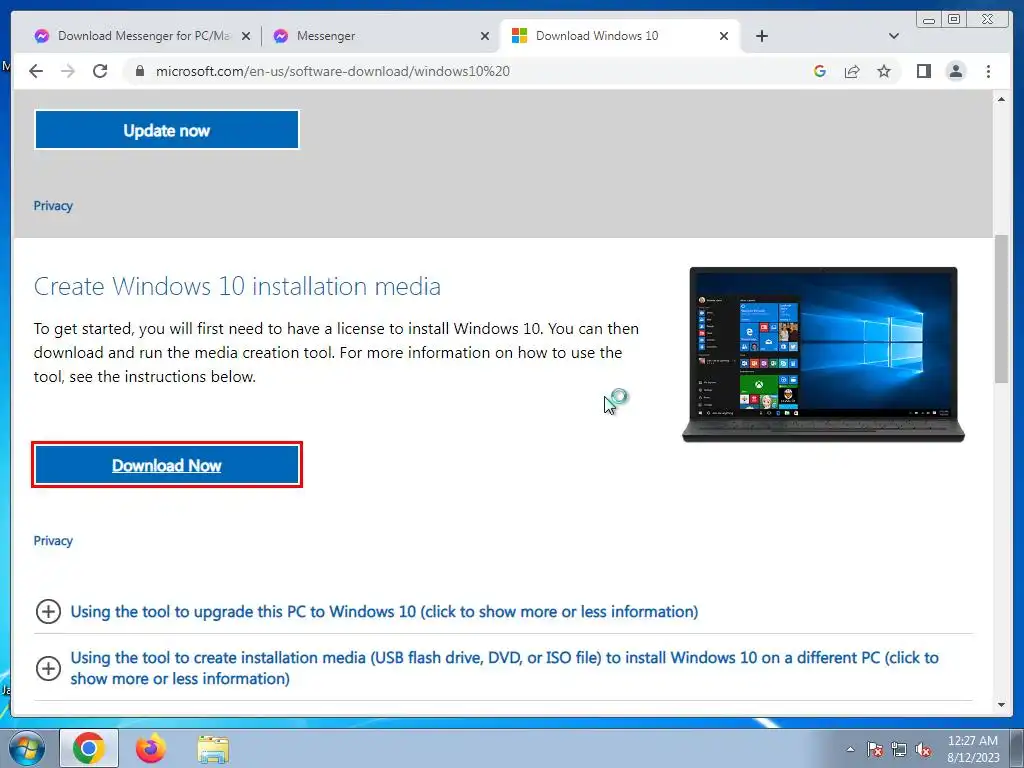Click the Action Center flag tray icon
The height and width of the screenshot is (768, 1024).
(x=875, y=749)
